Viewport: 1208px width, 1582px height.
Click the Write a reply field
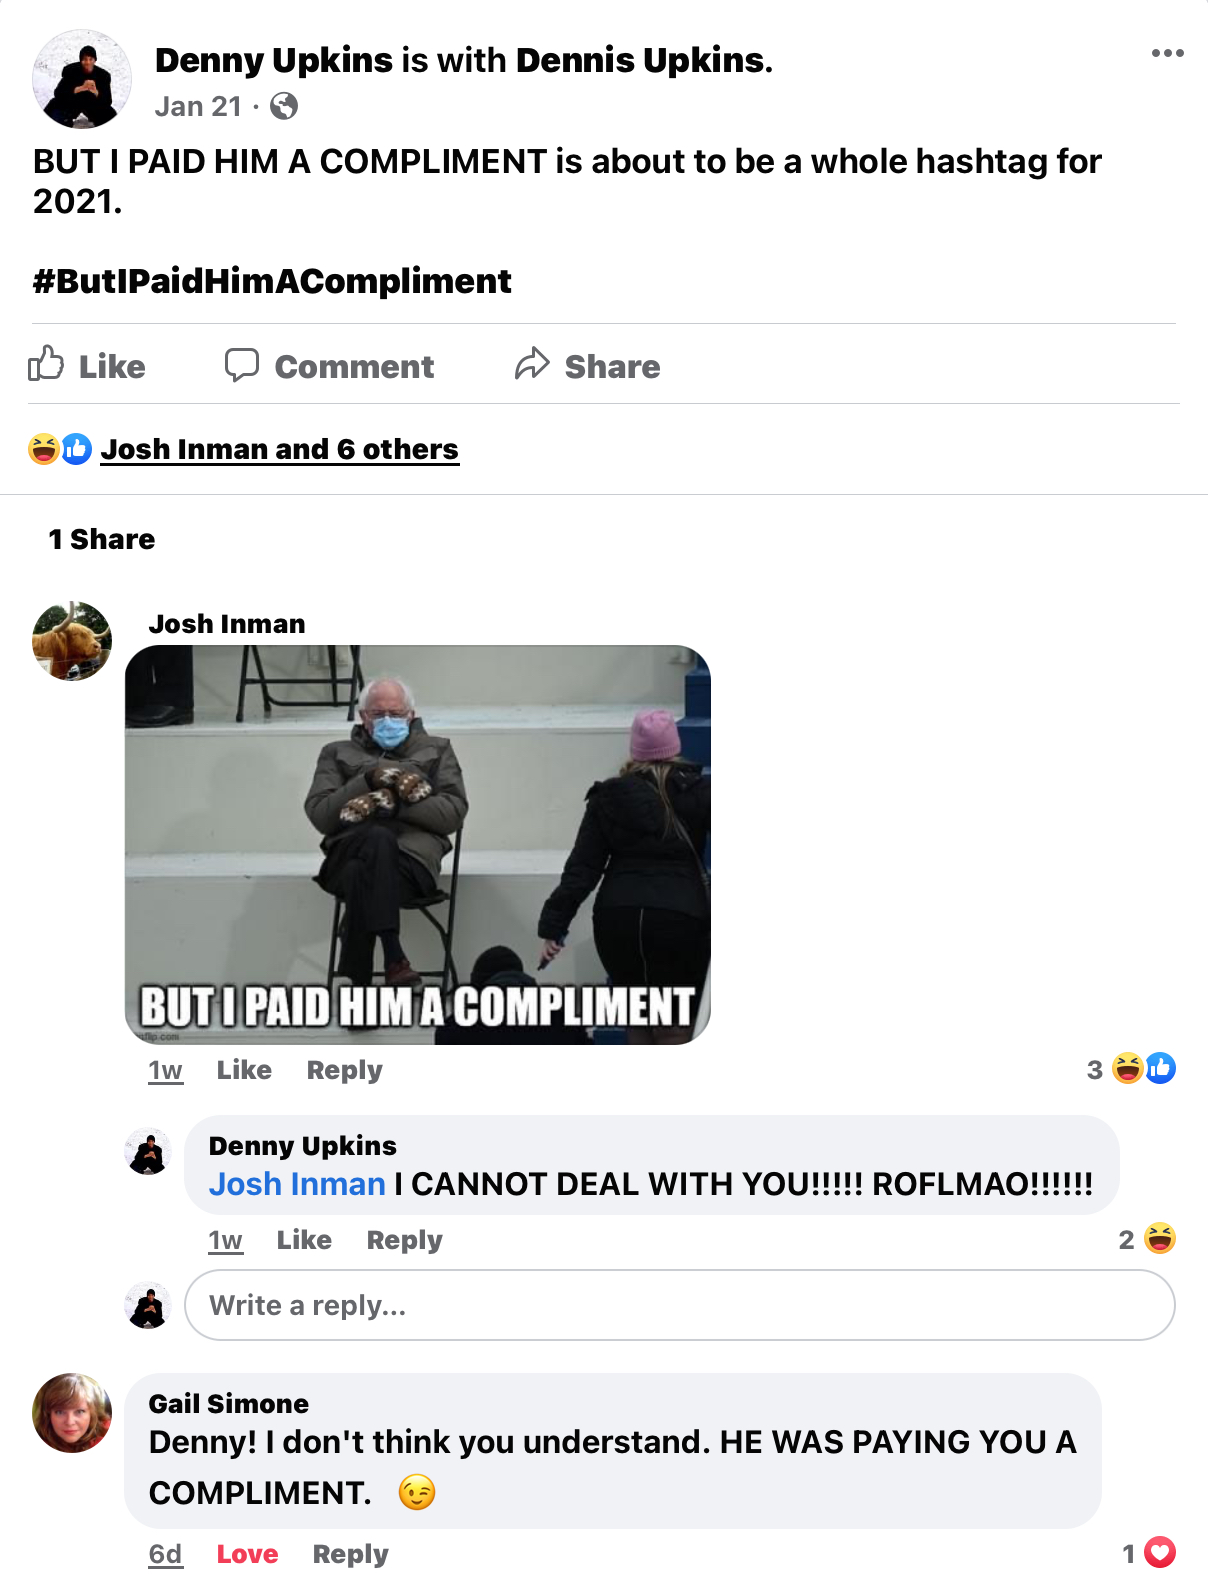[680, 1305]
